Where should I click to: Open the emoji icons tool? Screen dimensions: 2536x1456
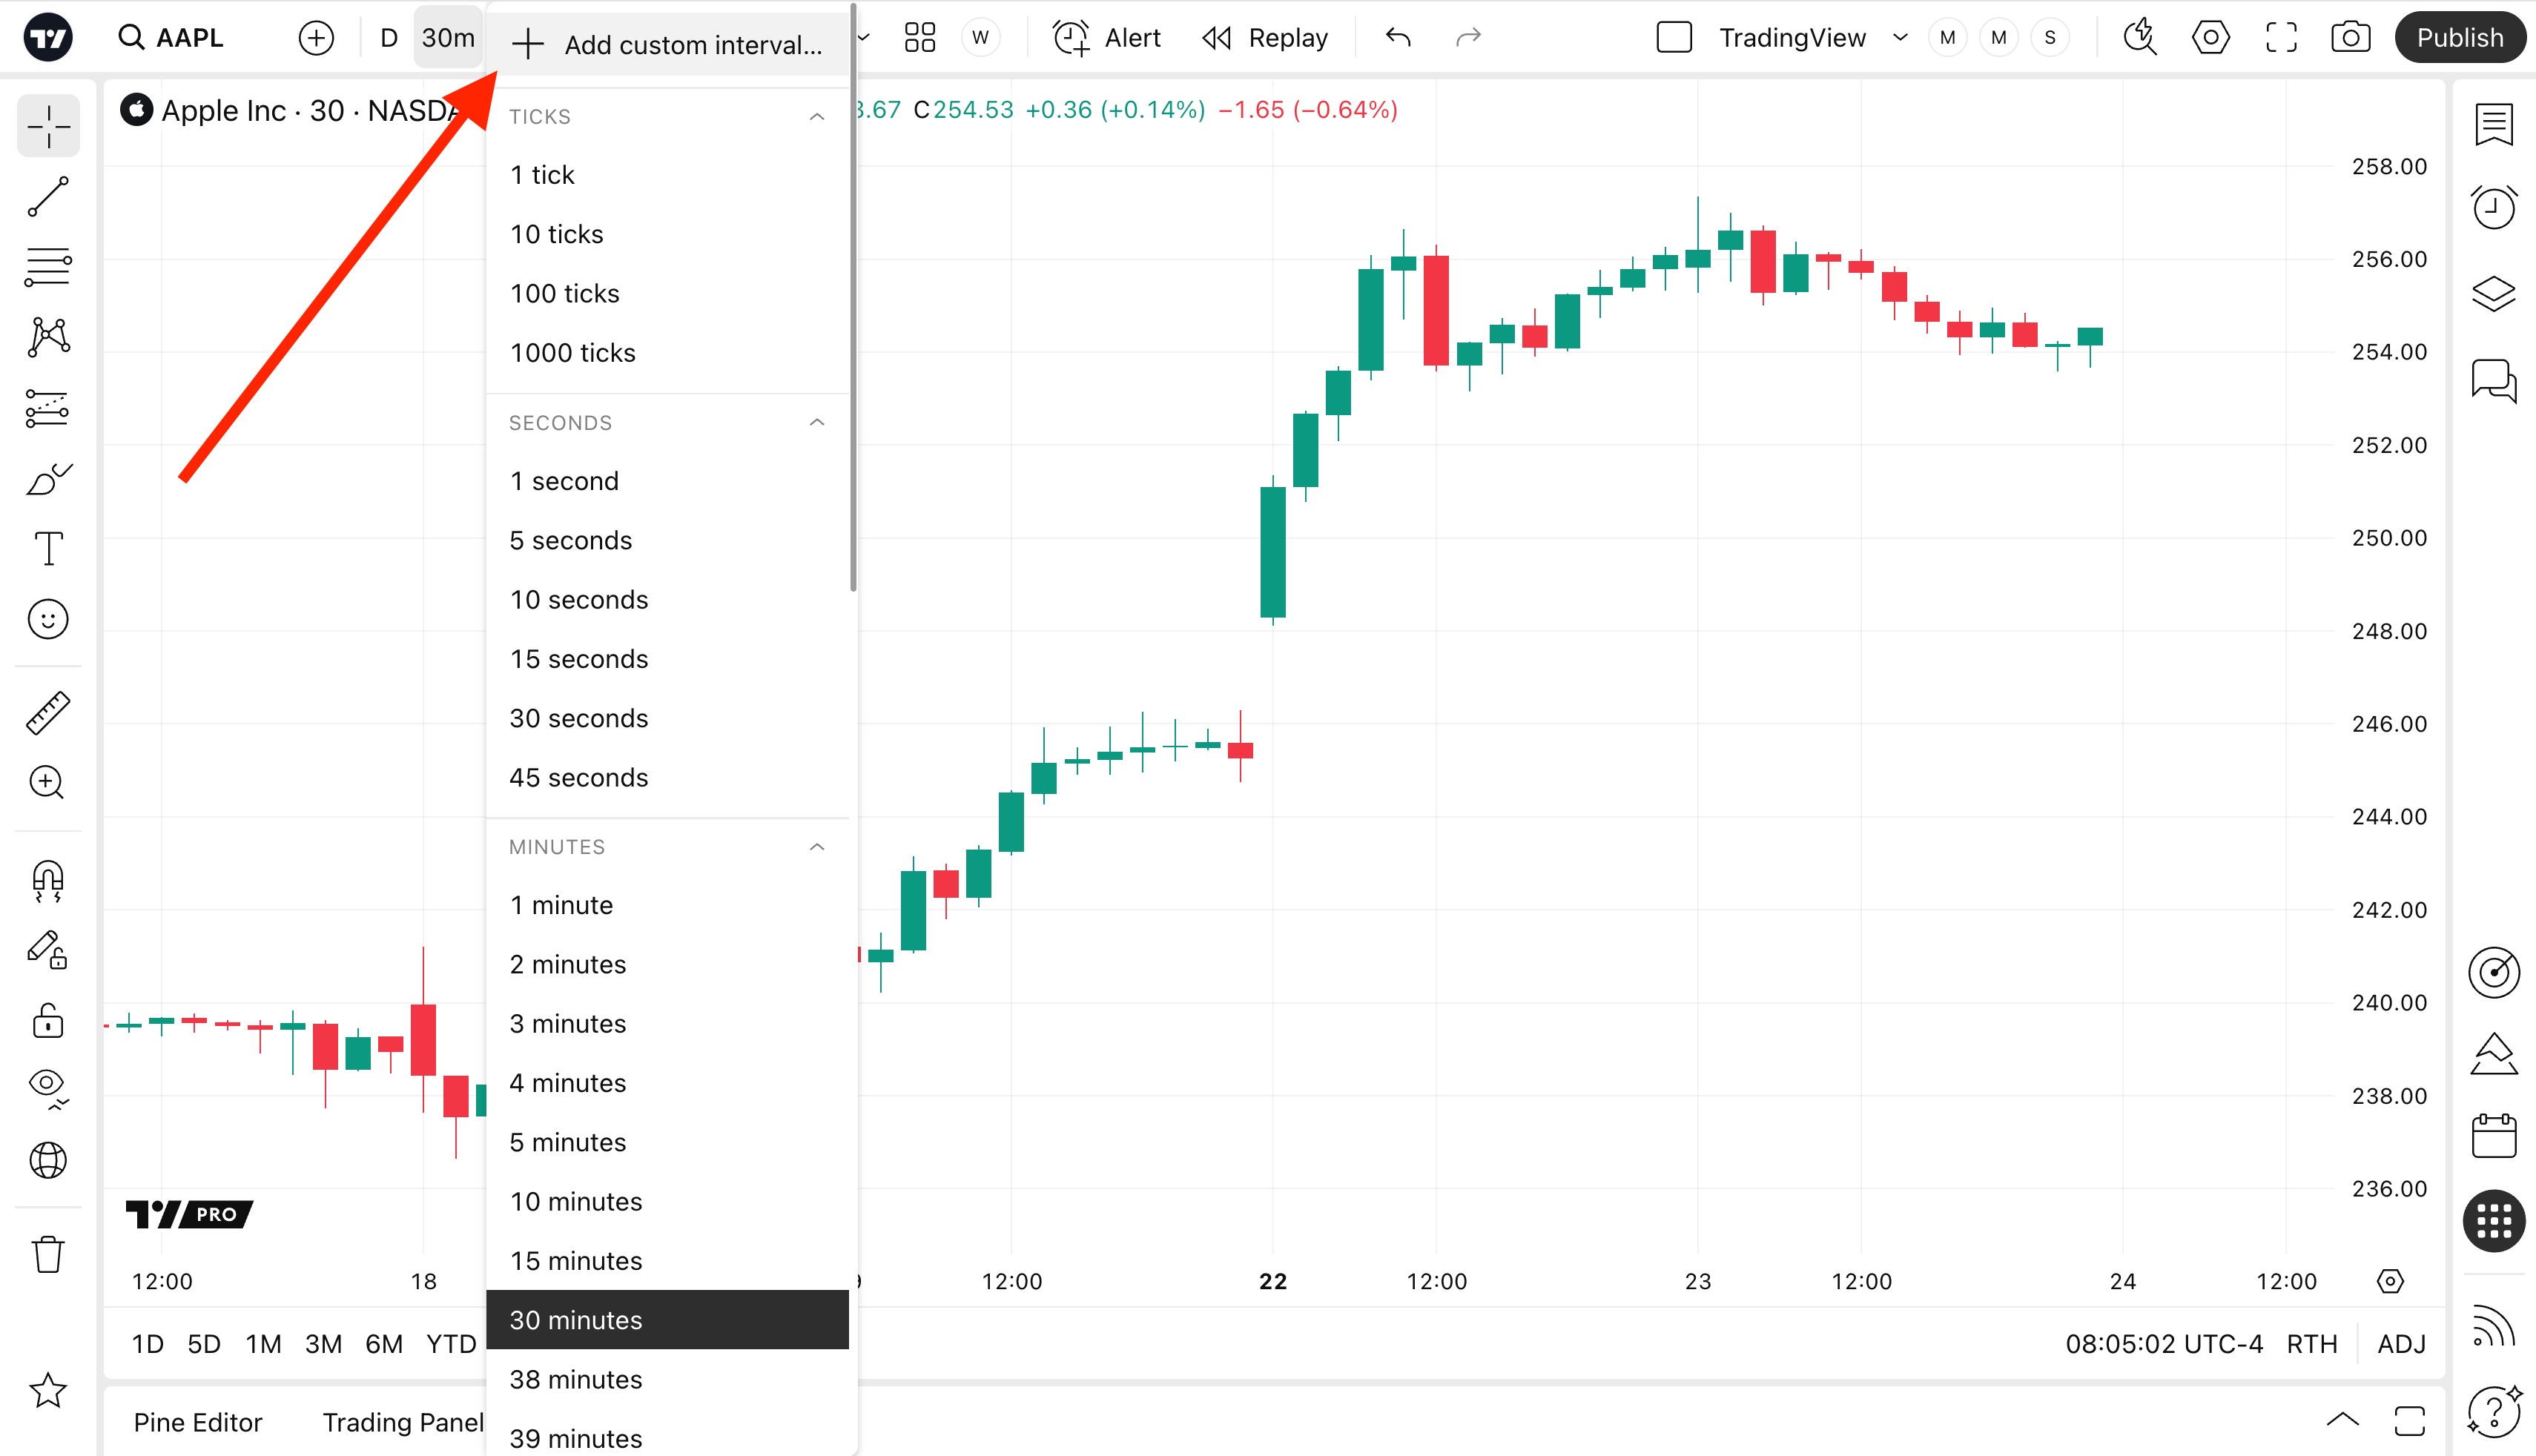pyautogui.click(x=48, y=620)
